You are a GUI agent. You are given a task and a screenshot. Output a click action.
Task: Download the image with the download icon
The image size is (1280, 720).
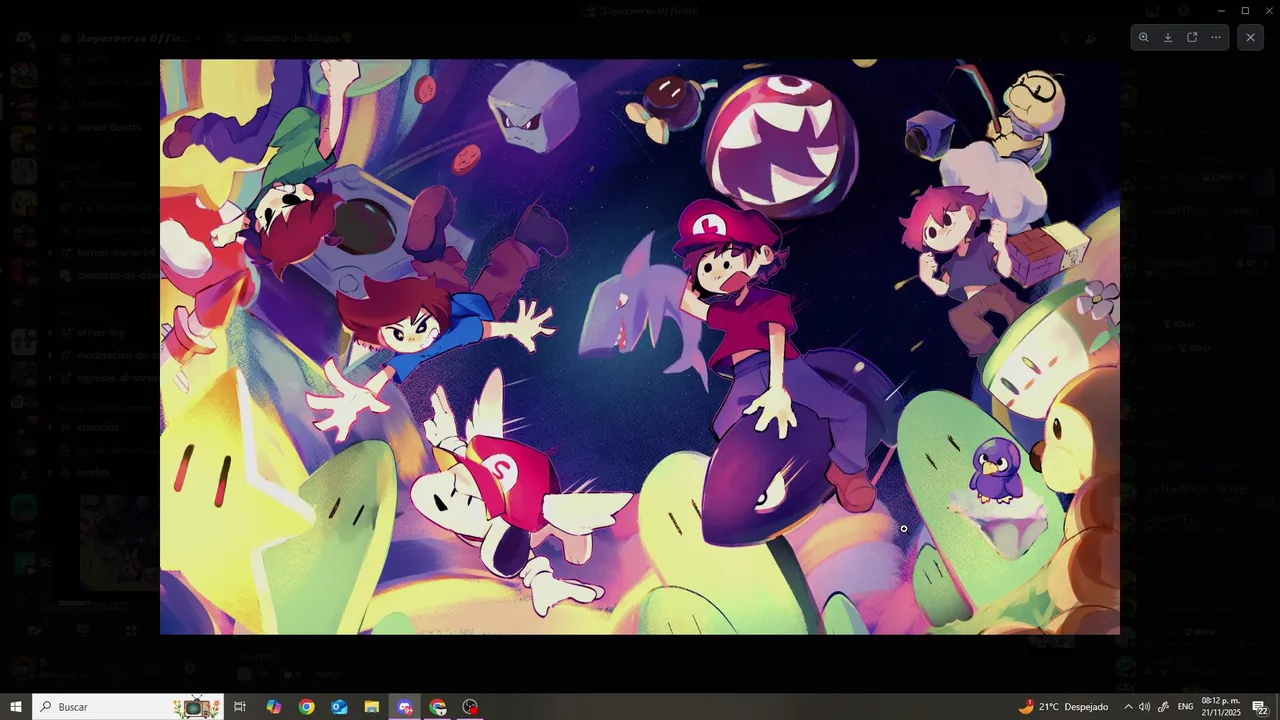1168,37
